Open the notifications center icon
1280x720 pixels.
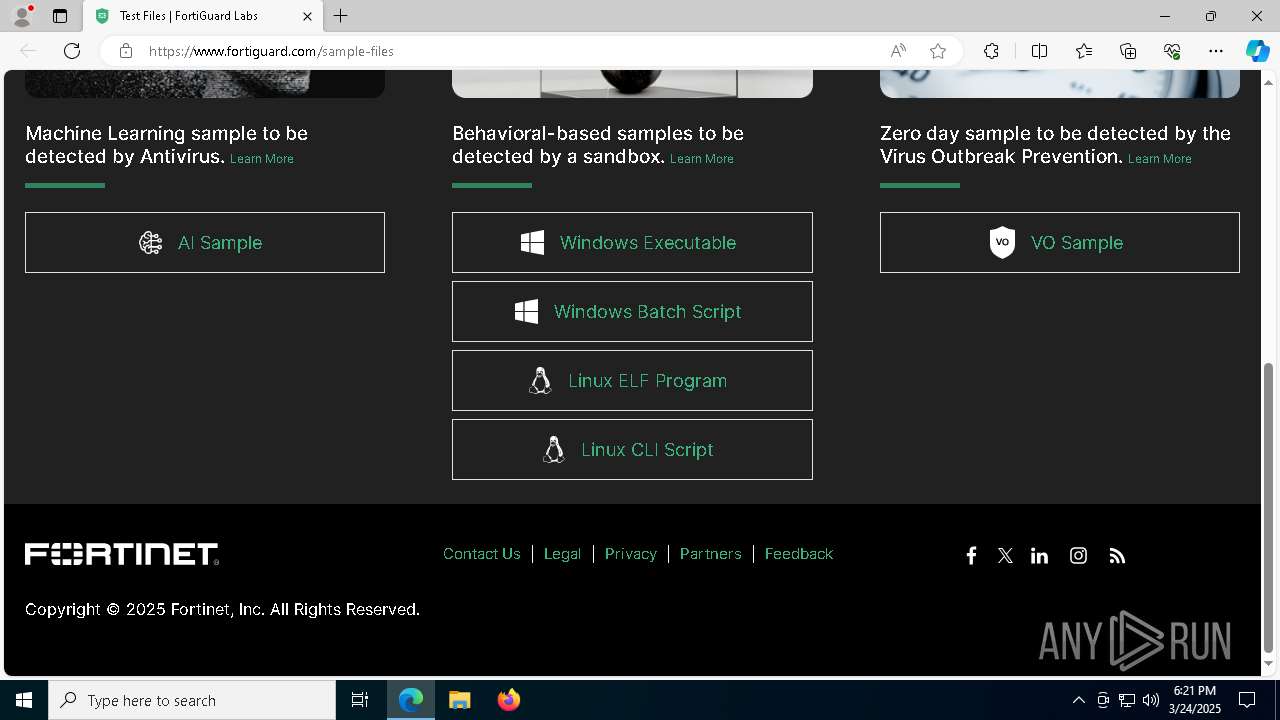pyautogui.click(x=1247, y=700)
